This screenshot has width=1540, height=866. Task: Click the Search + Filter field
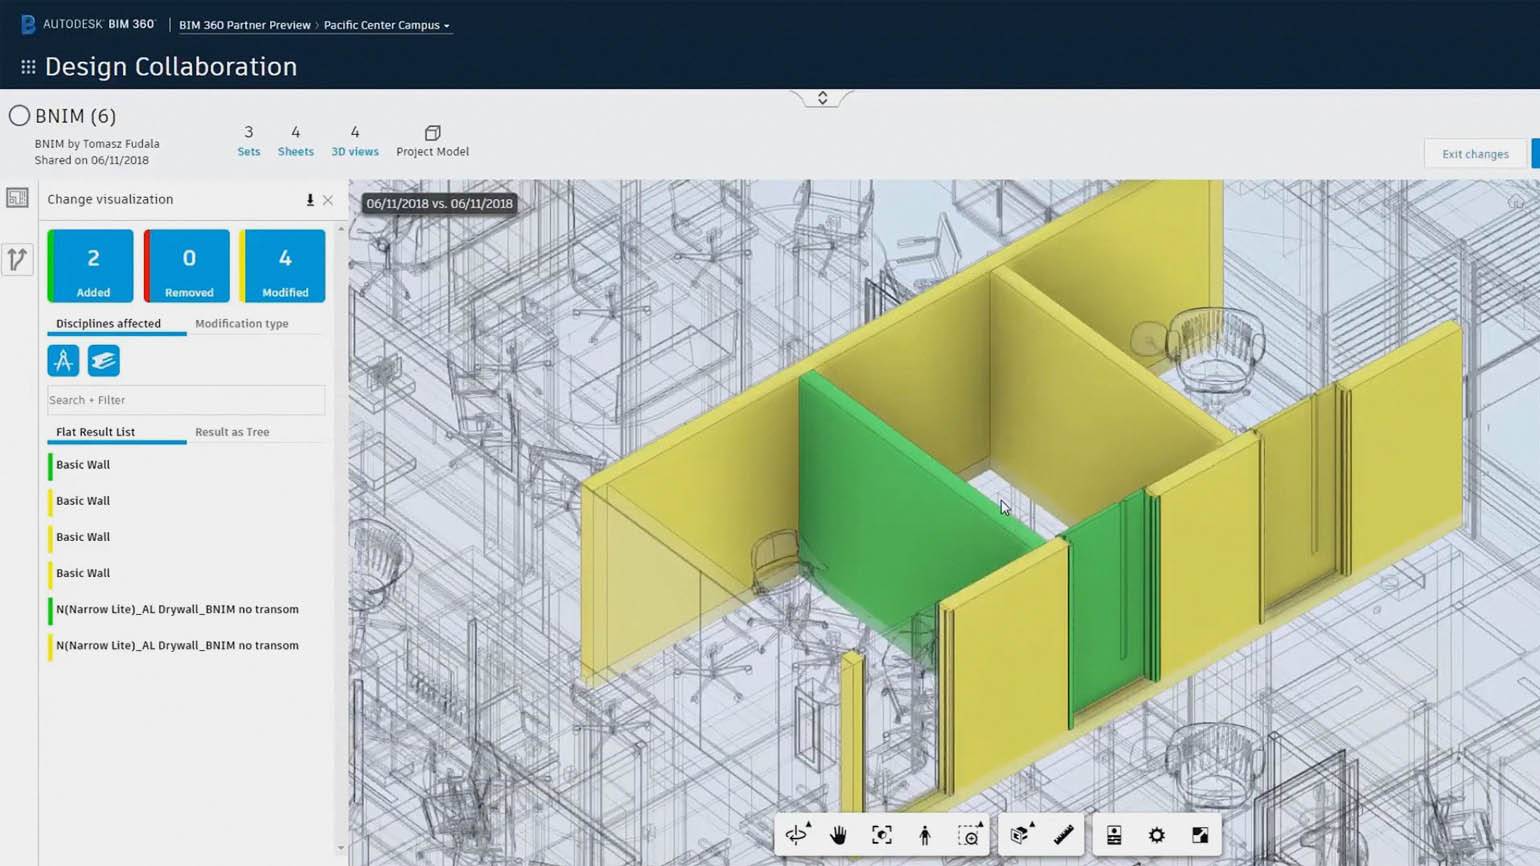186,400
